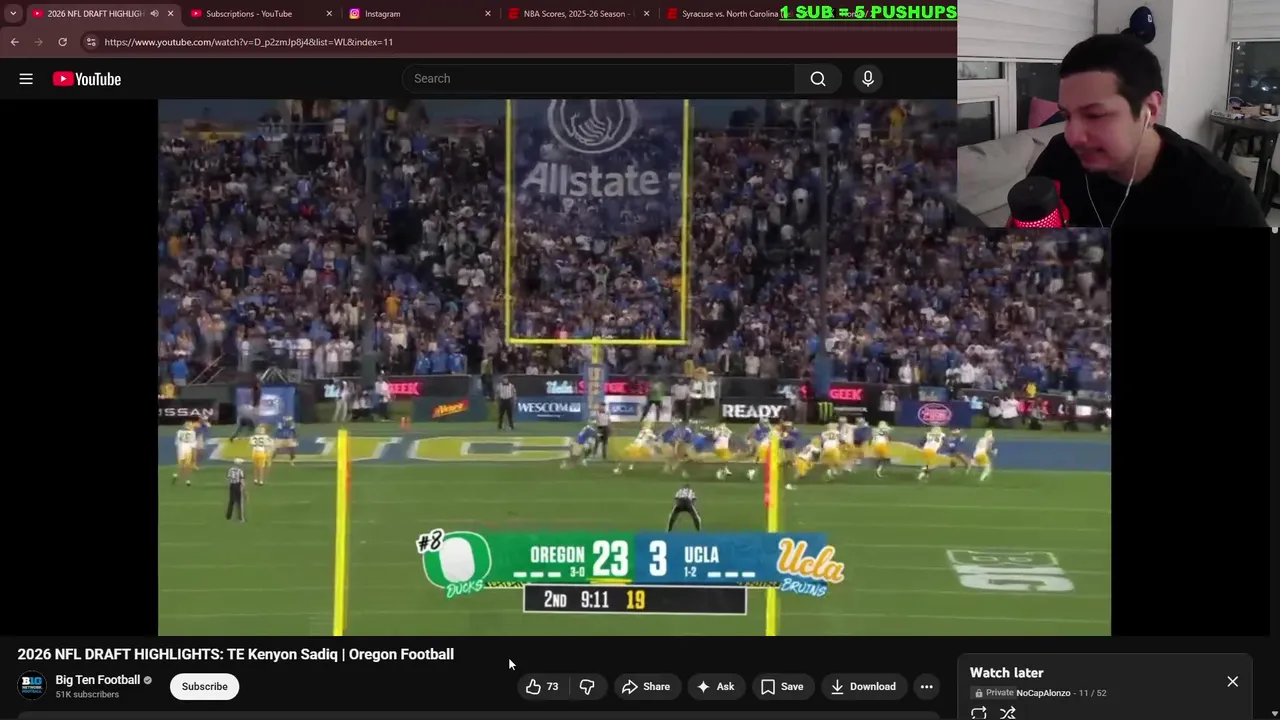Open the Ask AI button
Viewport: 1280px width, 720px height.
tap(716, 687)
